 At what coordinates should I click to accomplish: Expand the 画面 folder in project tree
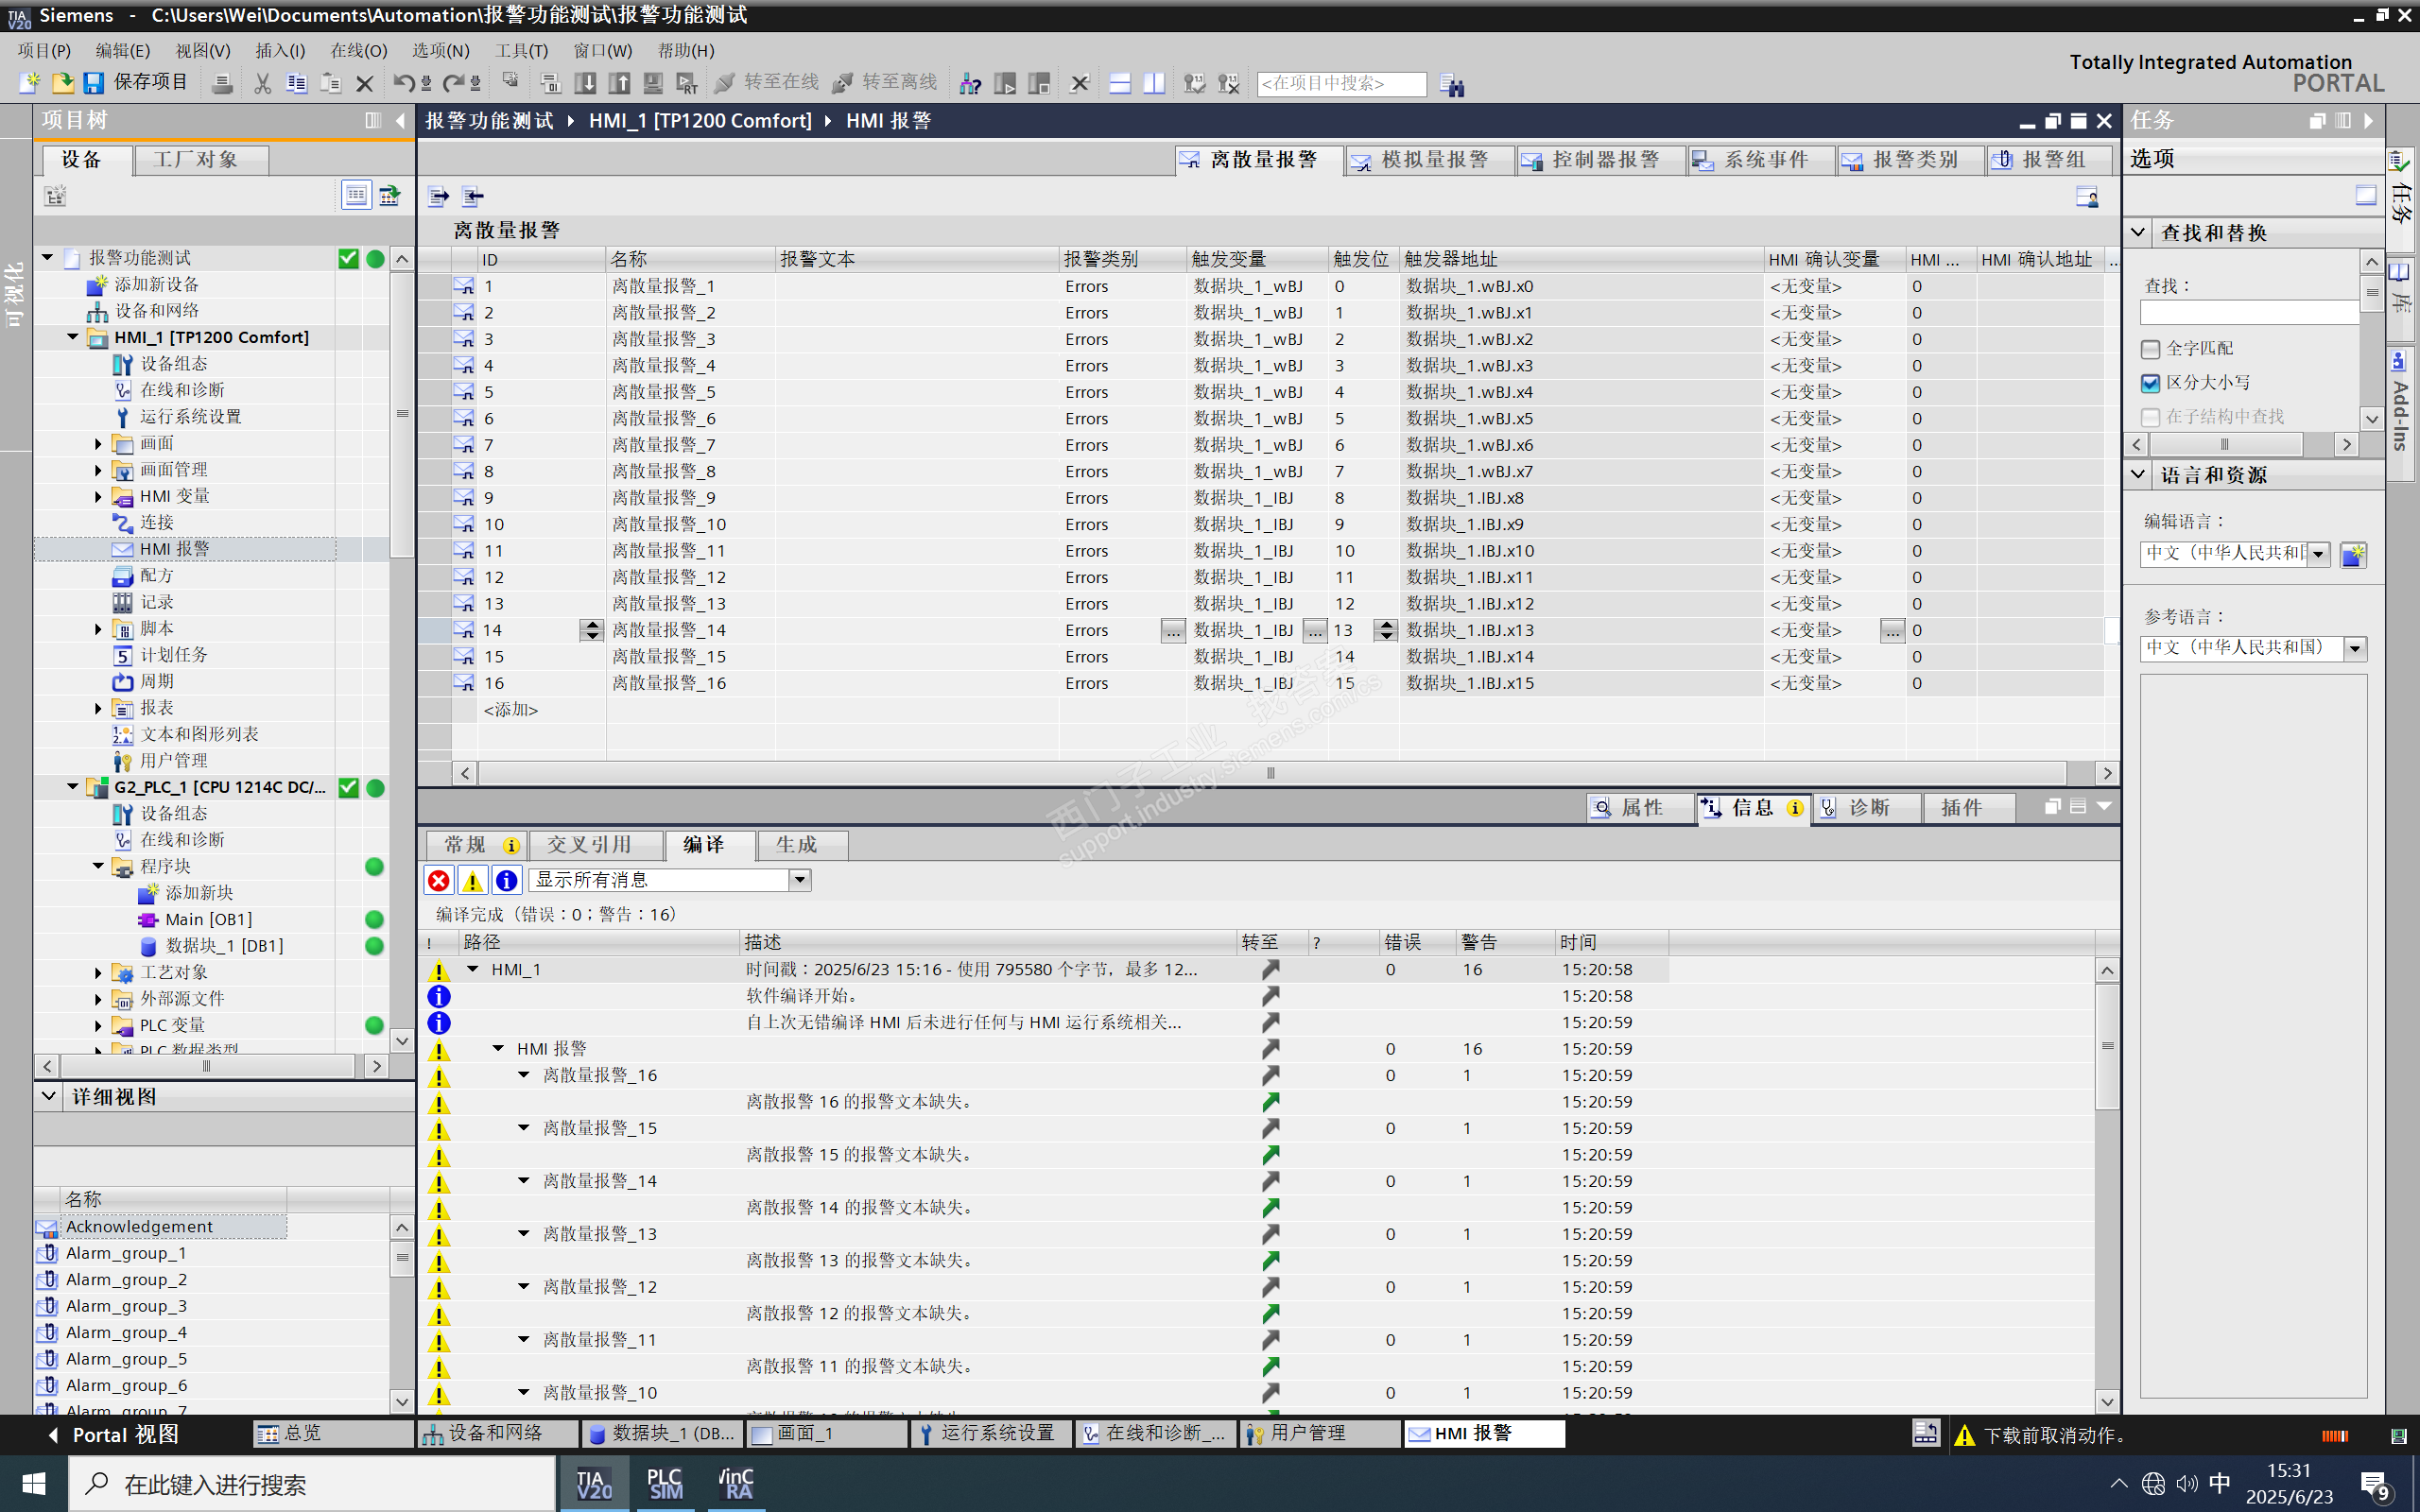(x=98, y=443)
